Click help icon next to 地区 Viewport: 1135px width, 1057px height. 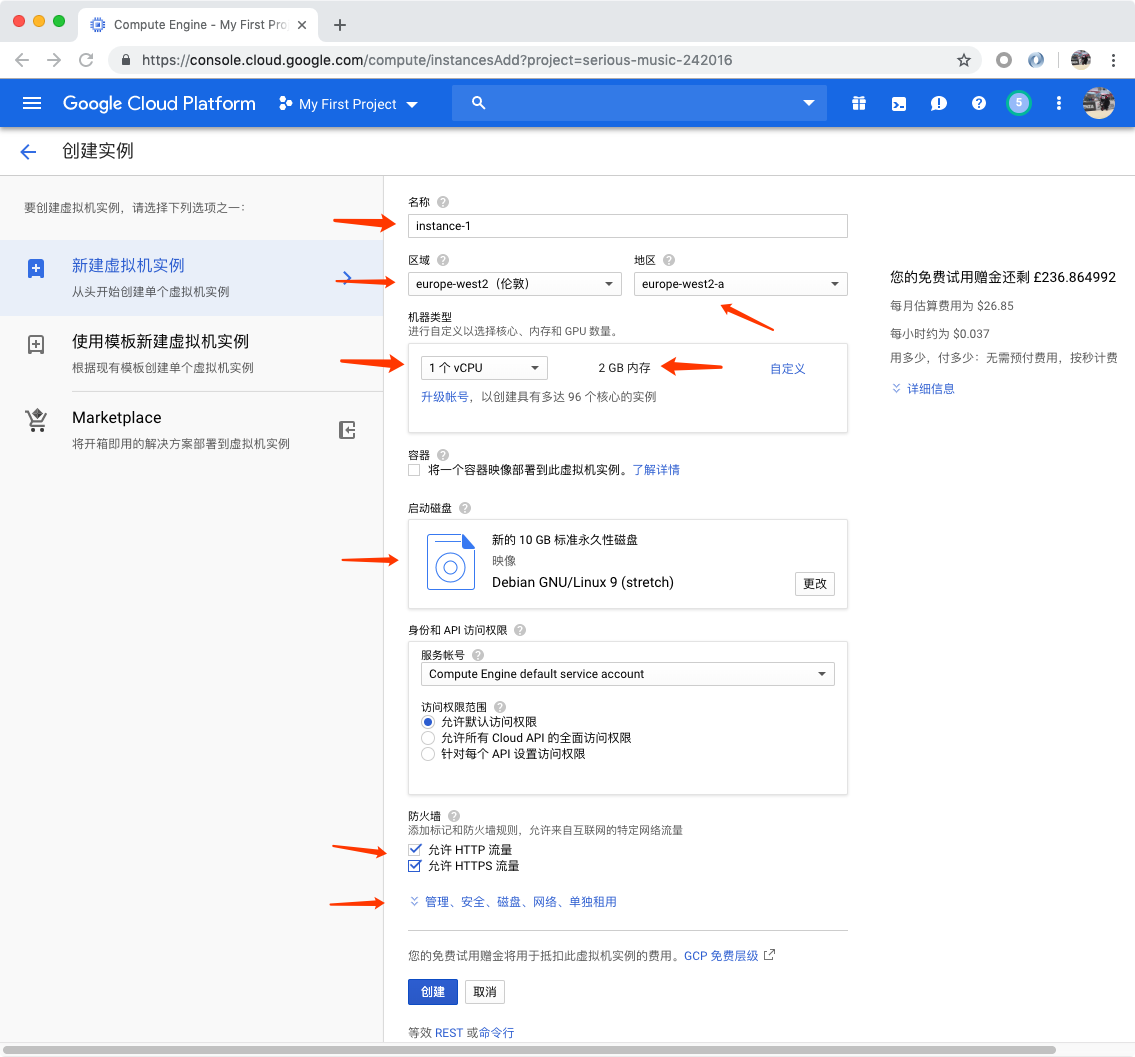pyautogui.click(x=669, y=260)
